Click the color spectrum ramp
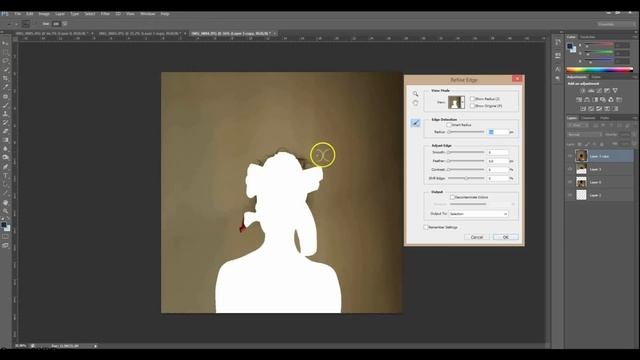This screenshot has width=640, height=360. pyautogui.click(x=600, y=70)
